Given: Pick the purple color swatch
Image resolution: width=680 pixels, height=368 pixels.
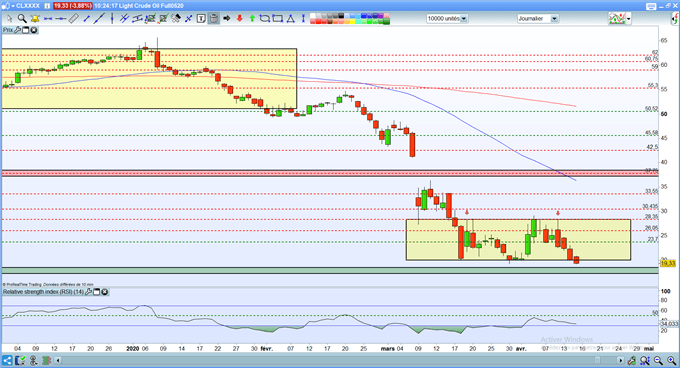Looking at the screenshot, I should tap(381, 16).
